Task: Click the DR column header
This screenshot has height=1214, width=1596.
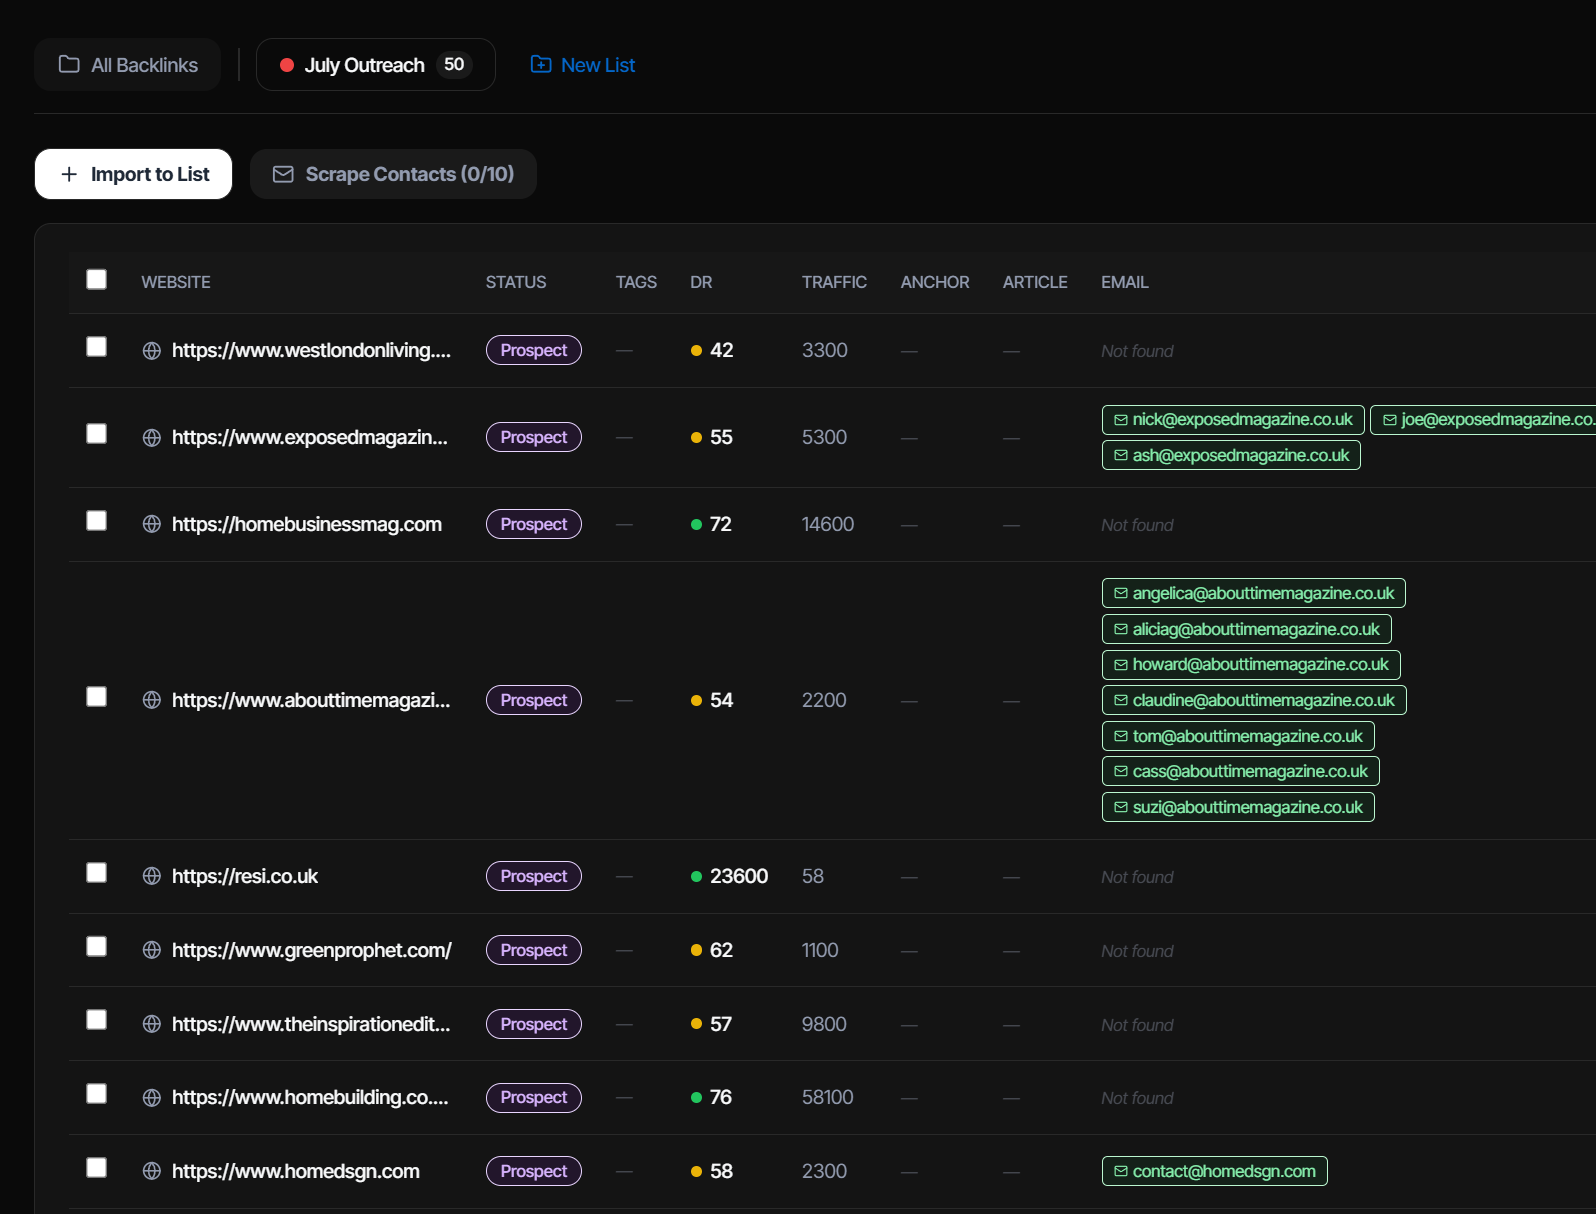Action: pos(701,282)
